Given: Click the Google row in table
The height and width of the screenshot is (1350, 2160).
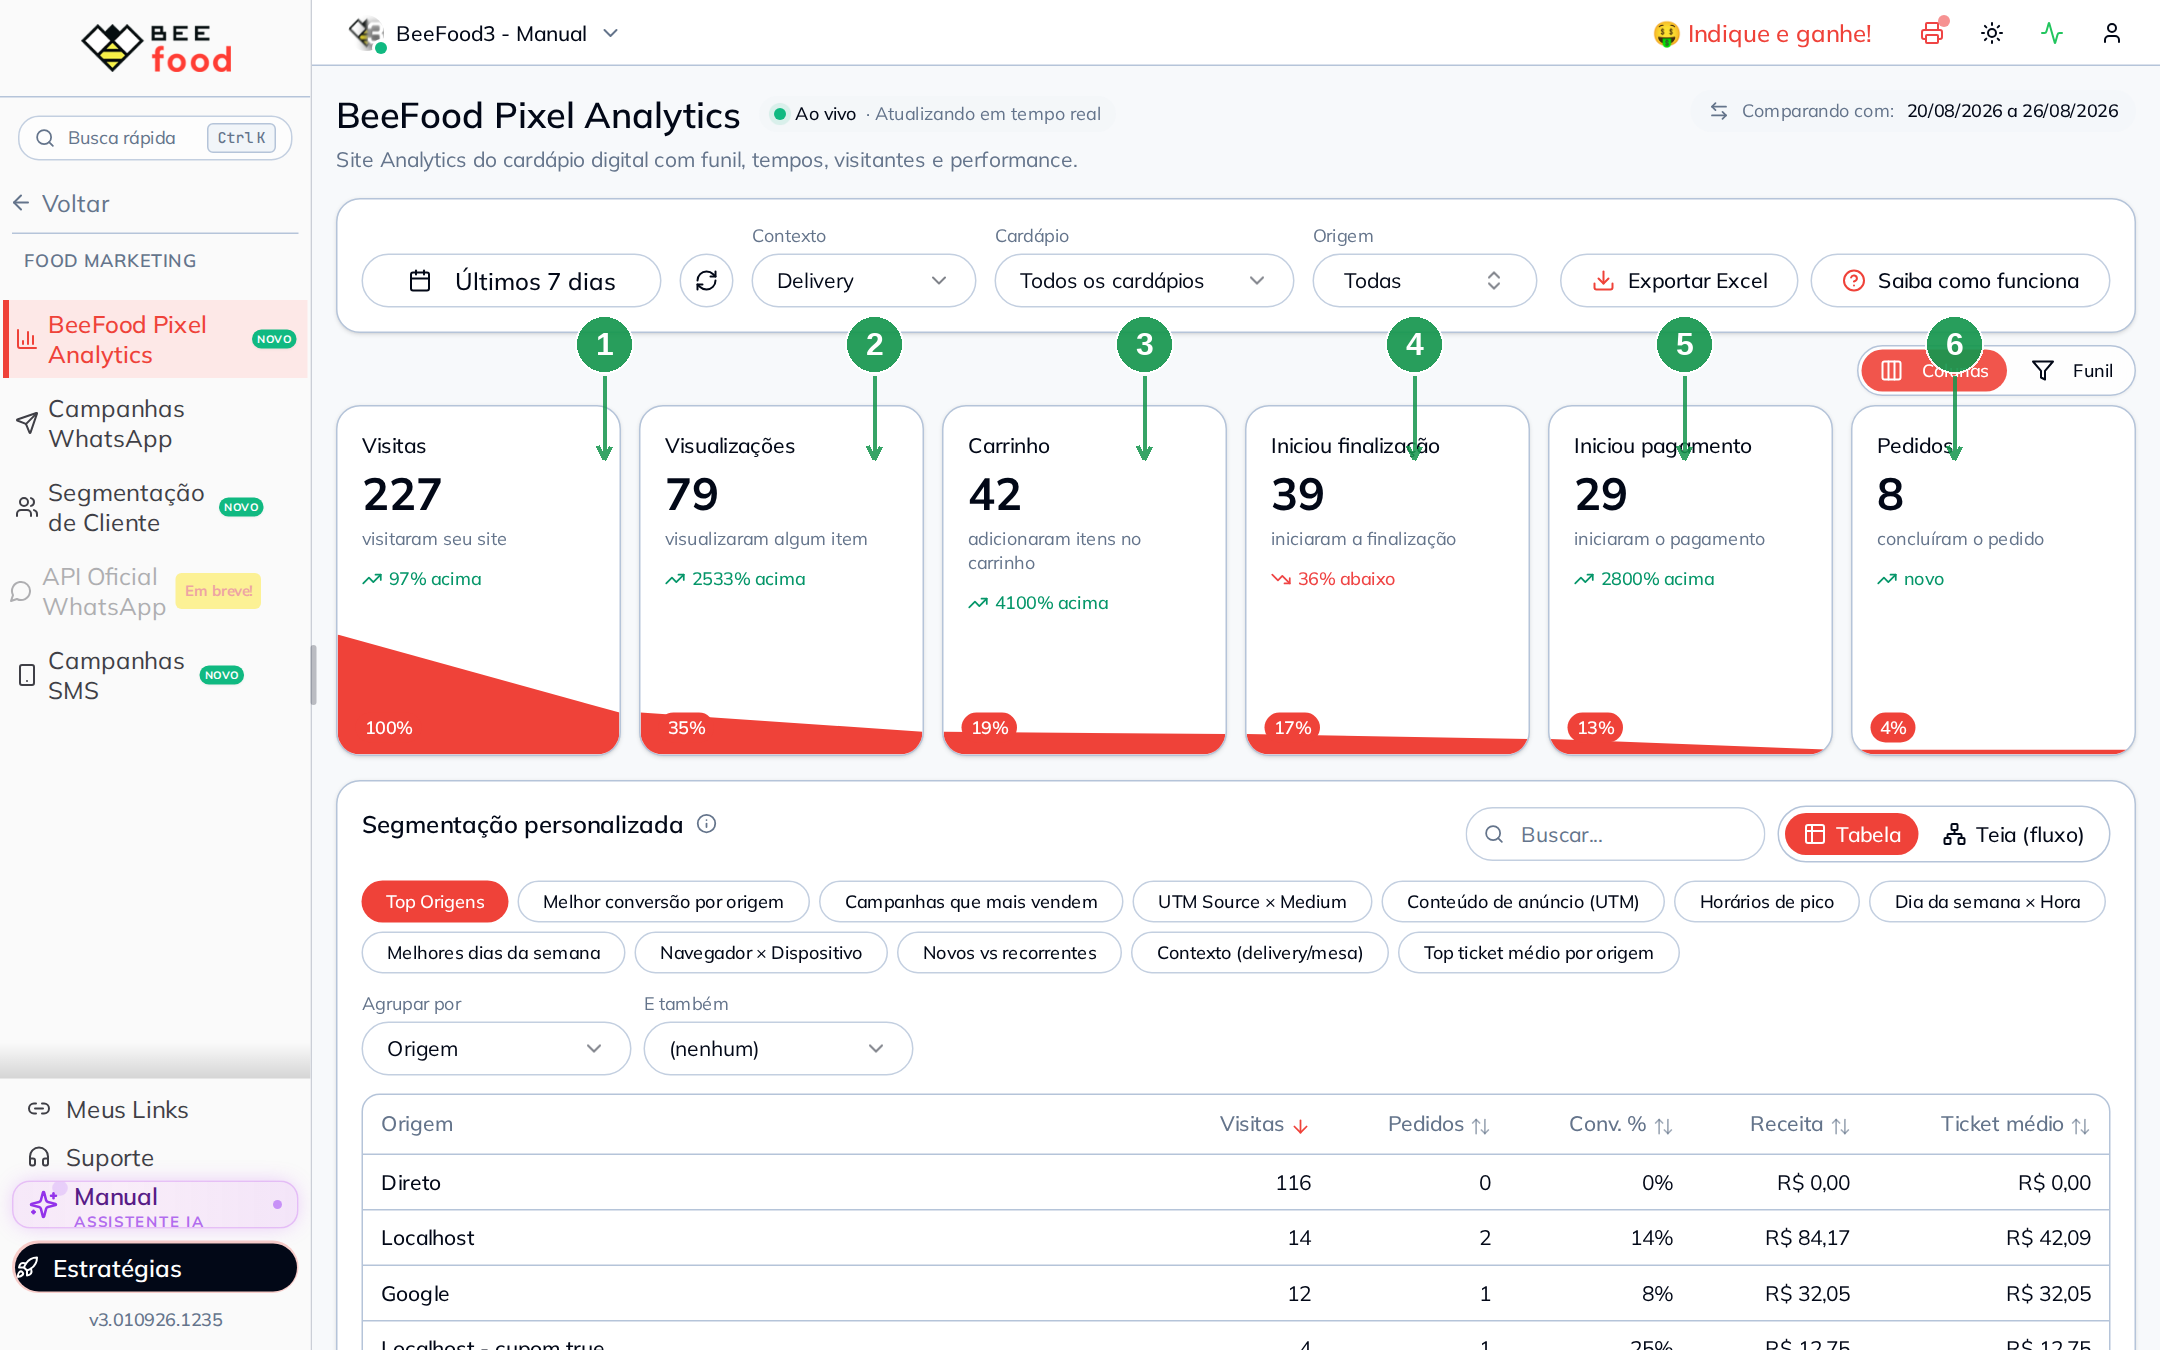Looking at the screenshot, I should click(x=1236, y=1294).
